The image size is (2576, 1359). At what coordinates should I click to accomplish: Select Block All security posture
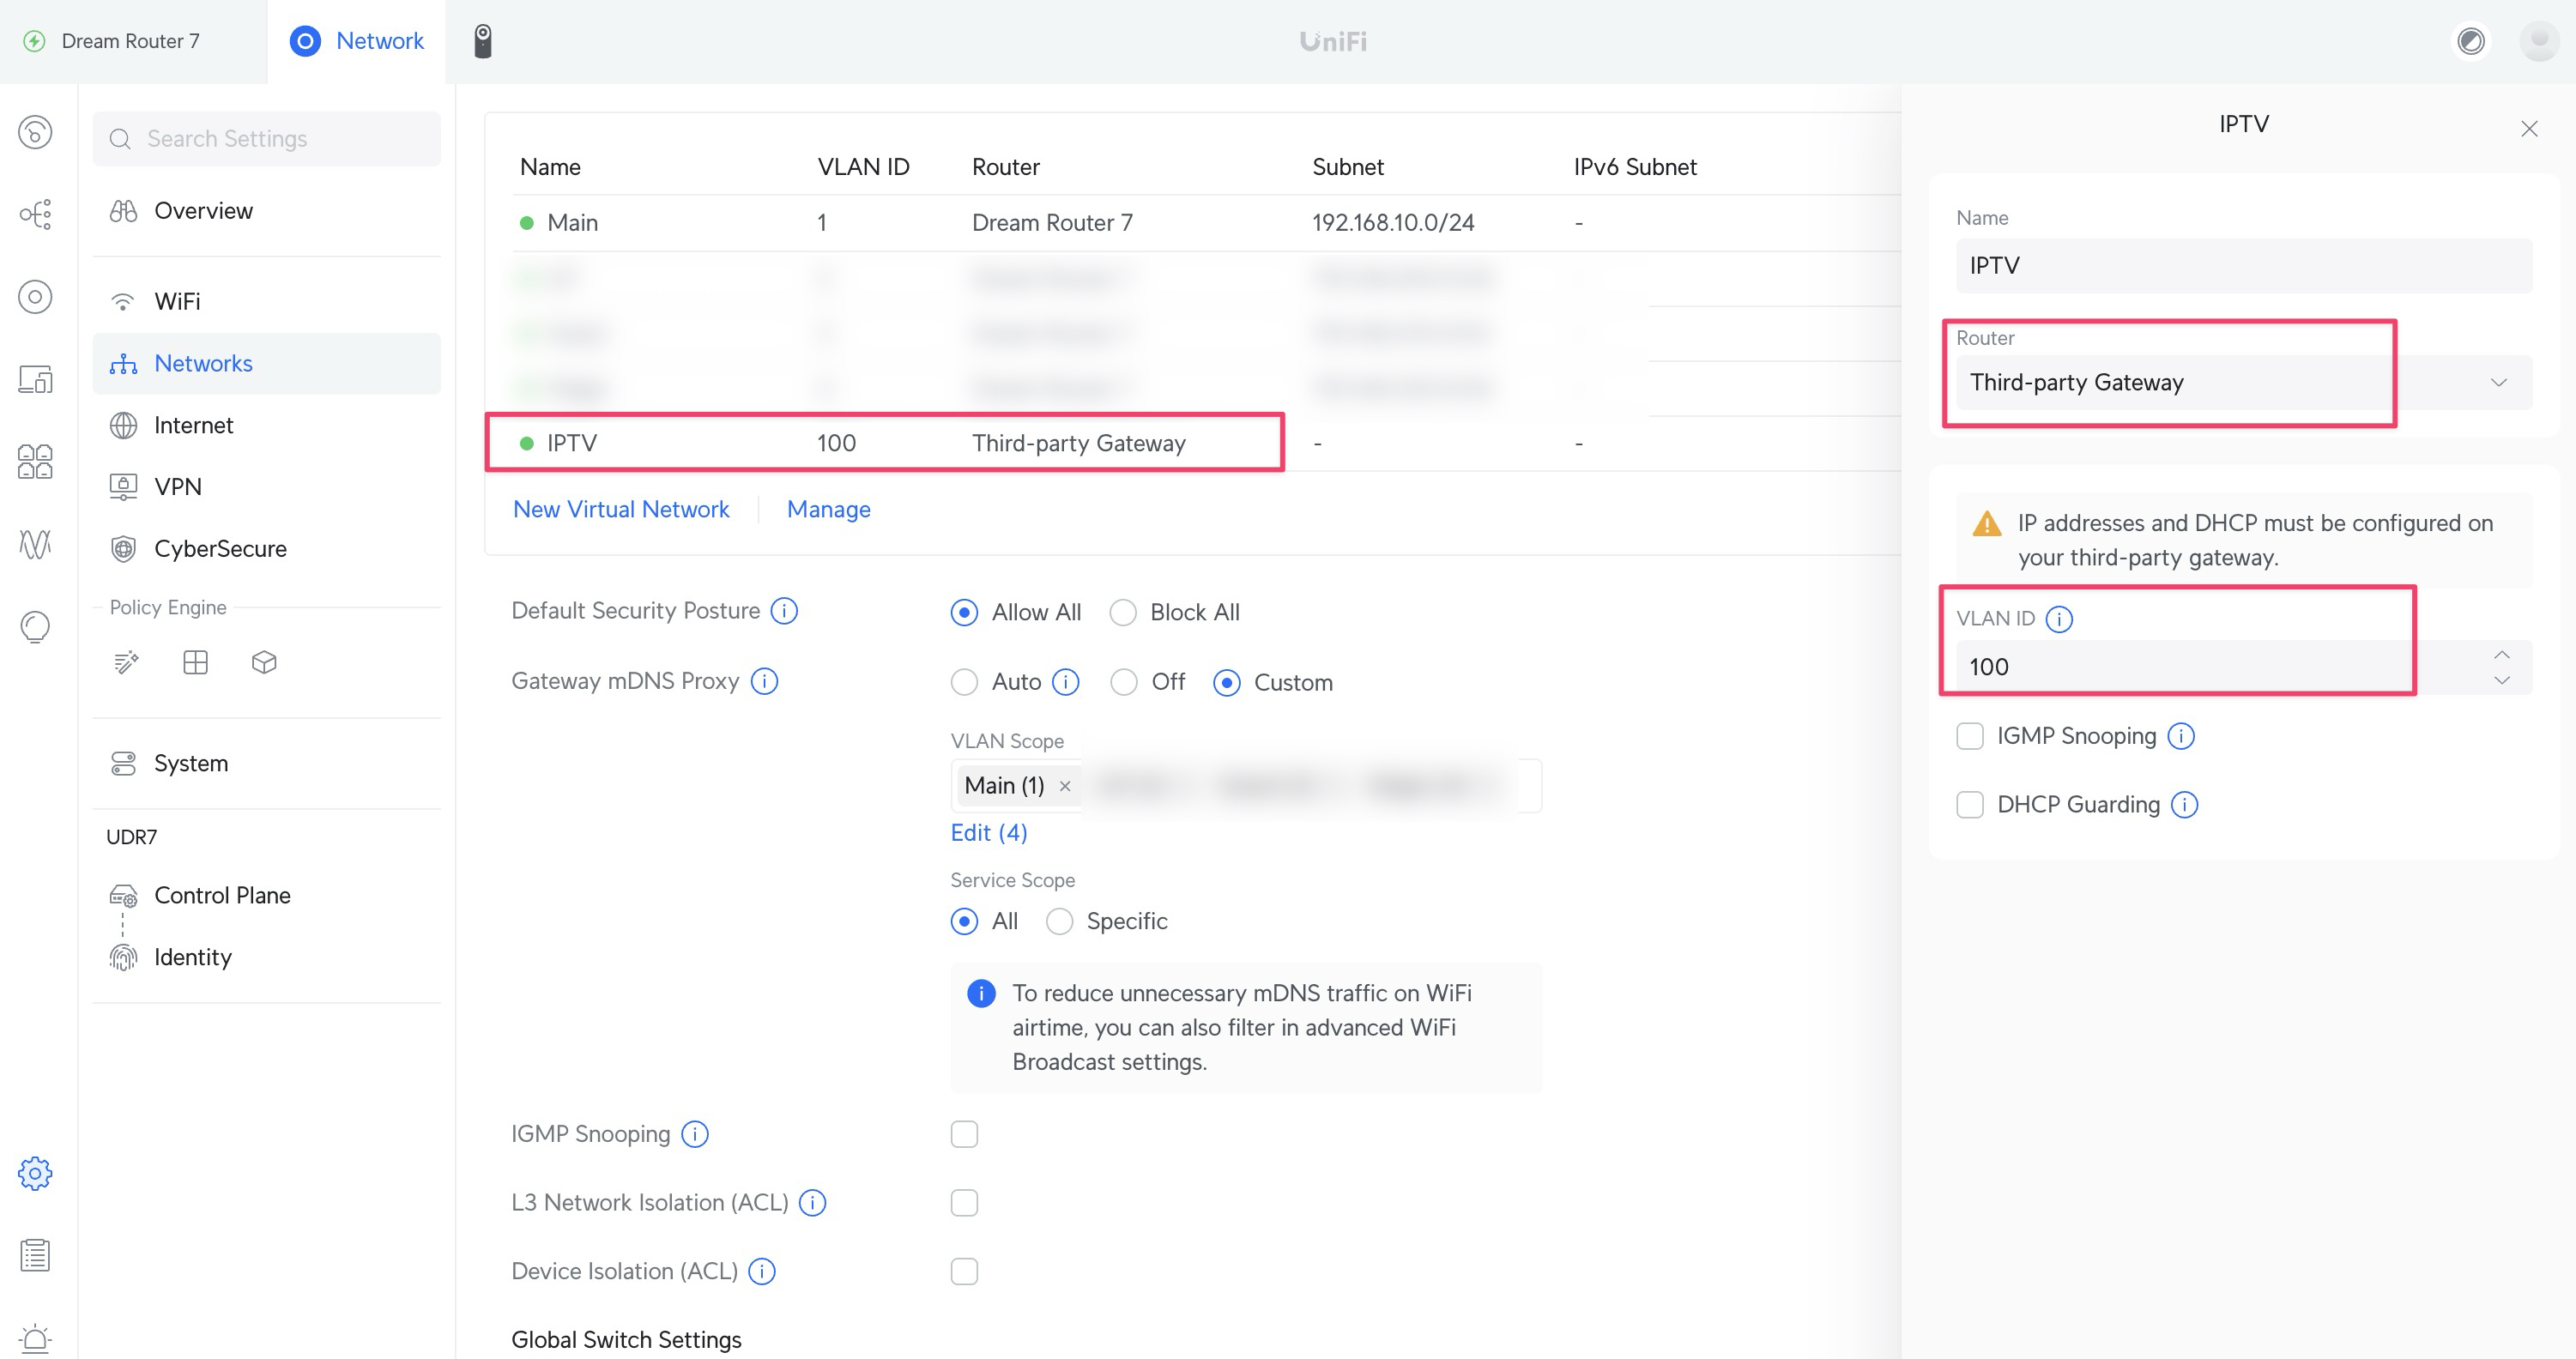pos(1123,612)
